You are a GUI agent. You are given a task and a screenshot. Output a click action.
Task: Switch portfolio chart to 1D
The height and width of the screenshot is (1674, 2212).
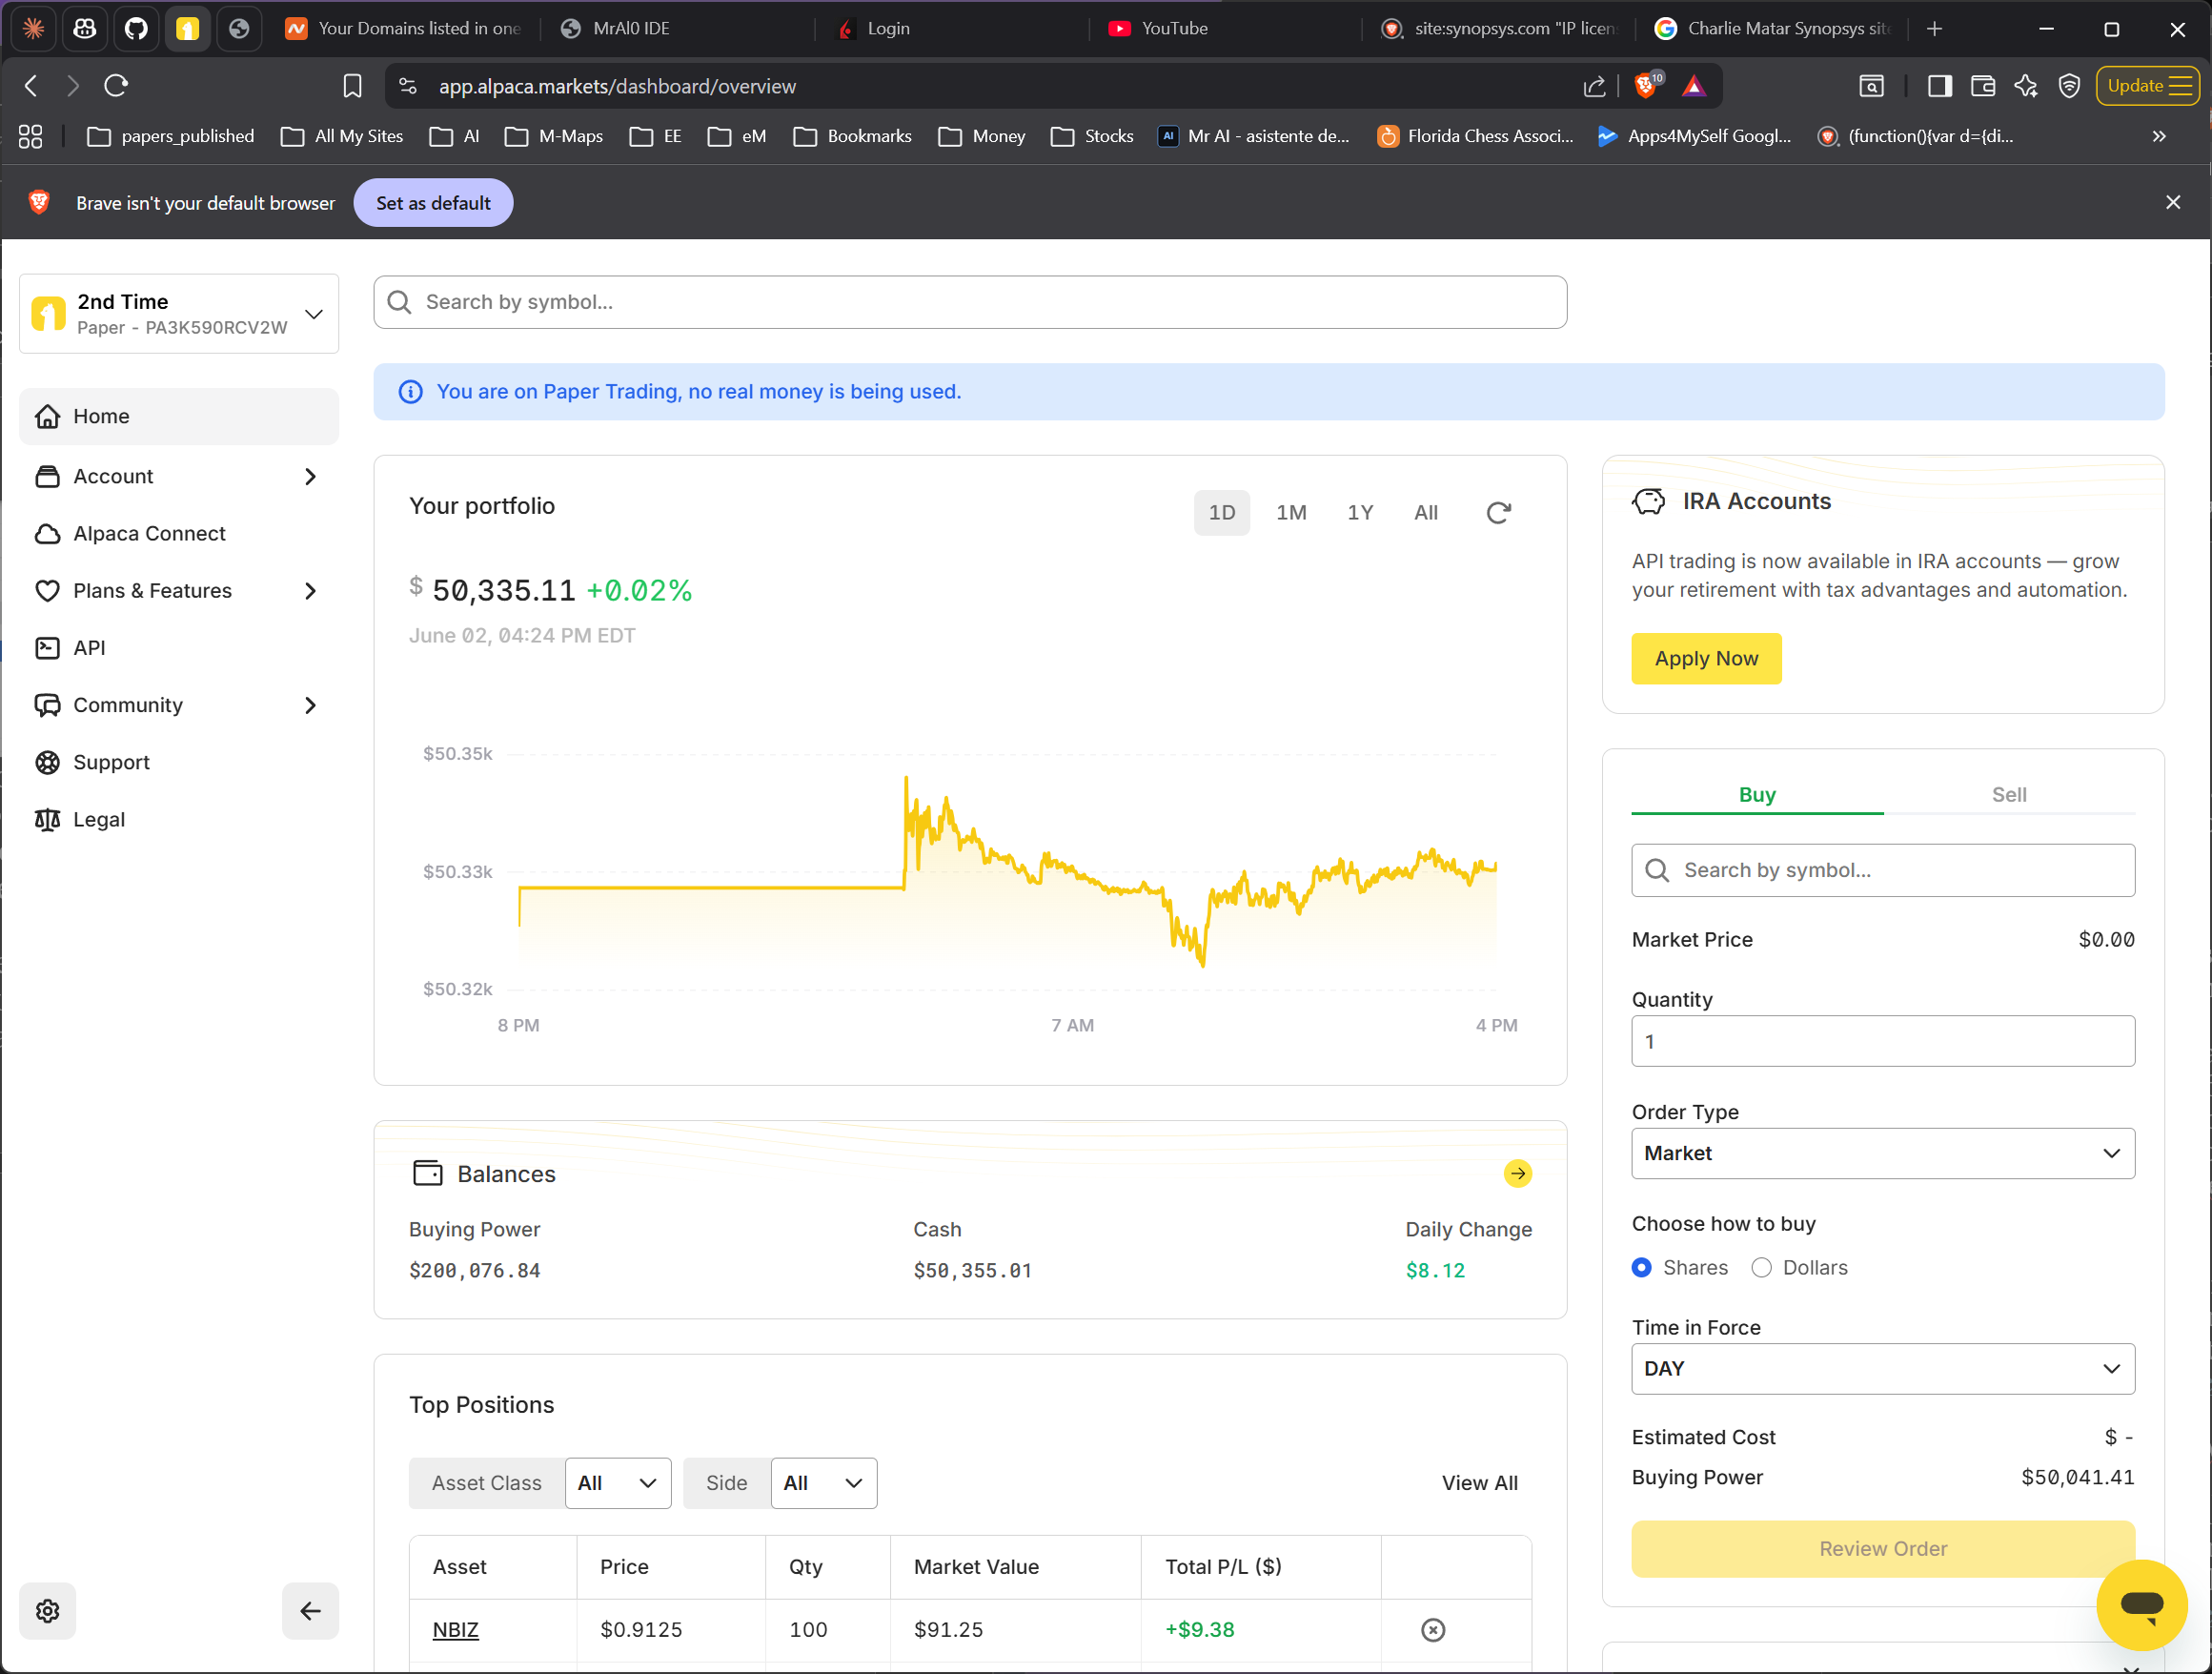tap(1221, 513)
